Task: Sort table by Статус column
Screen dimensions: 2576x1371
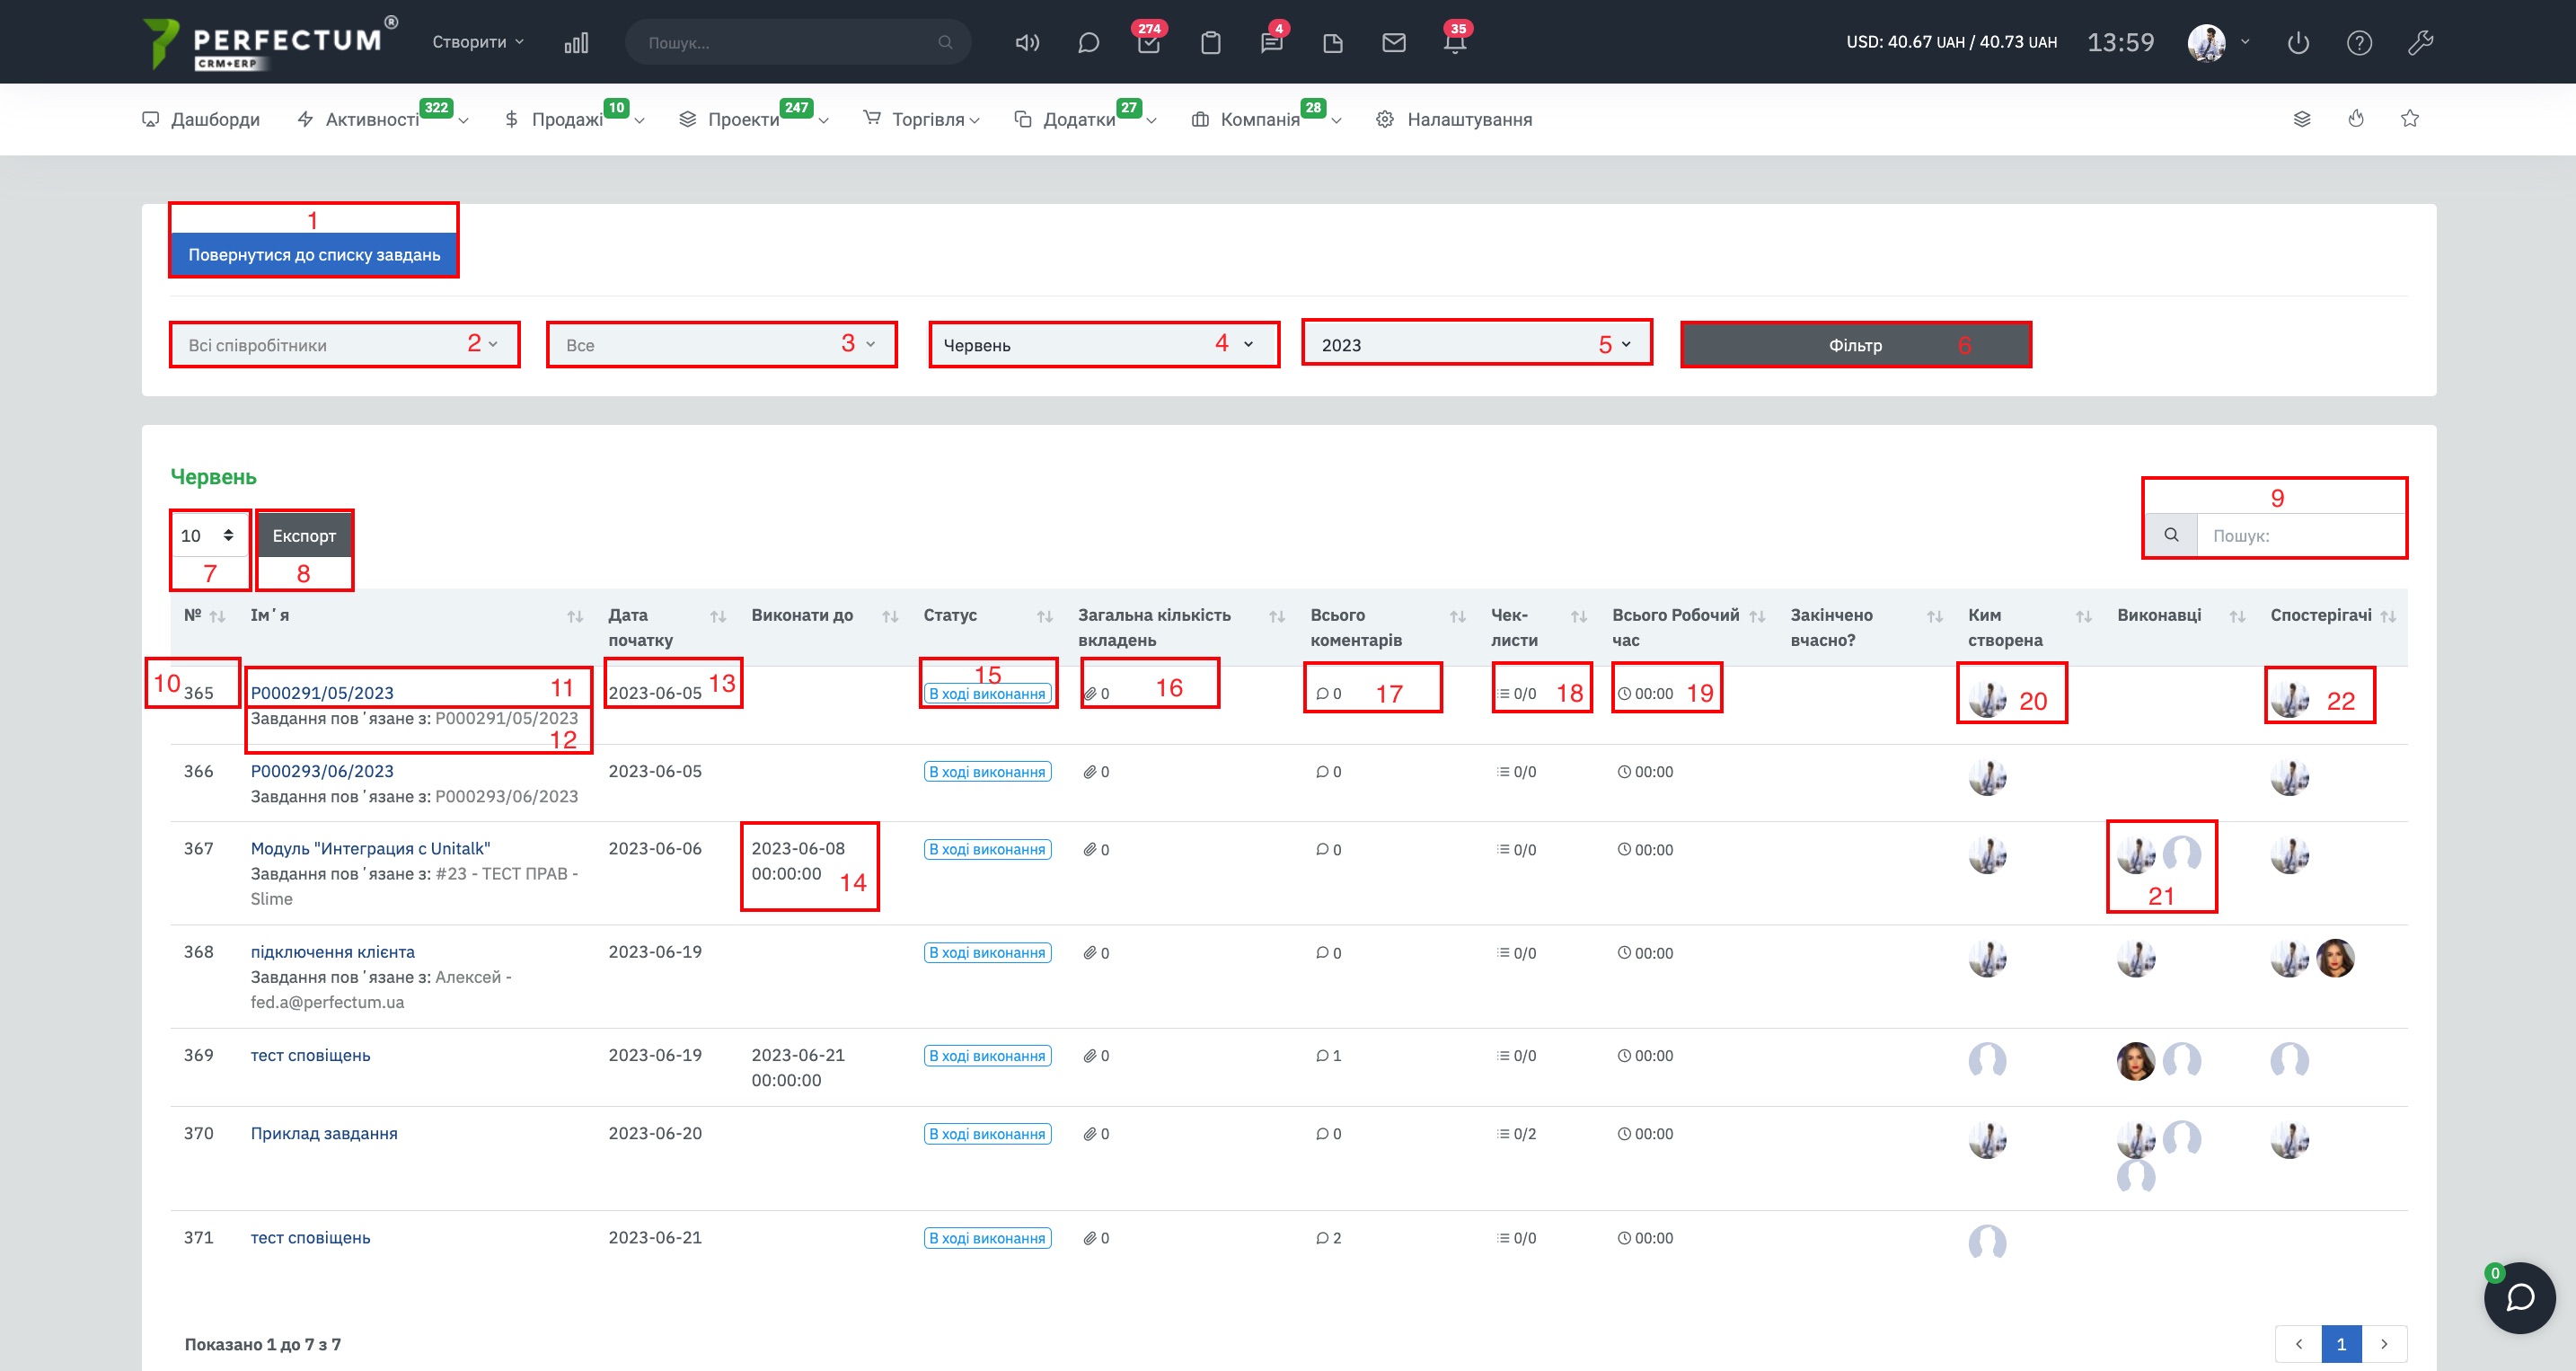Action: pos(950,615)
